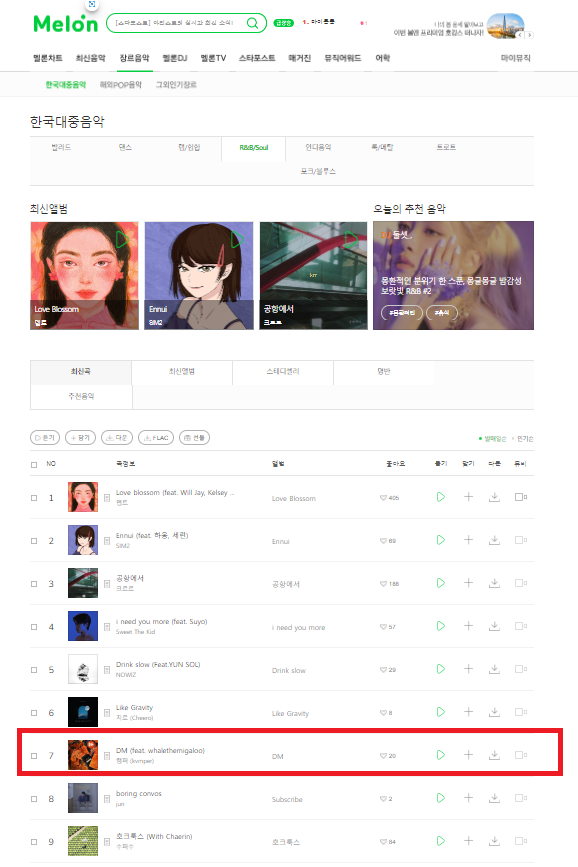Tick checkbox for track 9
Viewport: 578px width, 867px height.
tap(34, 842)
